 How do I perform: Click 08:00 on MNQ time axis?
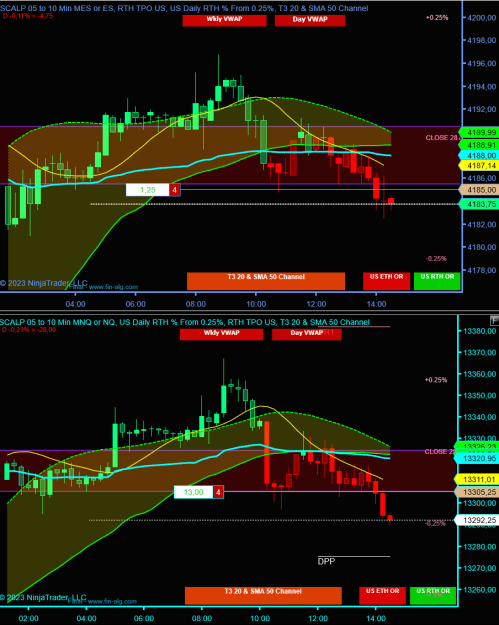[202, 619]
